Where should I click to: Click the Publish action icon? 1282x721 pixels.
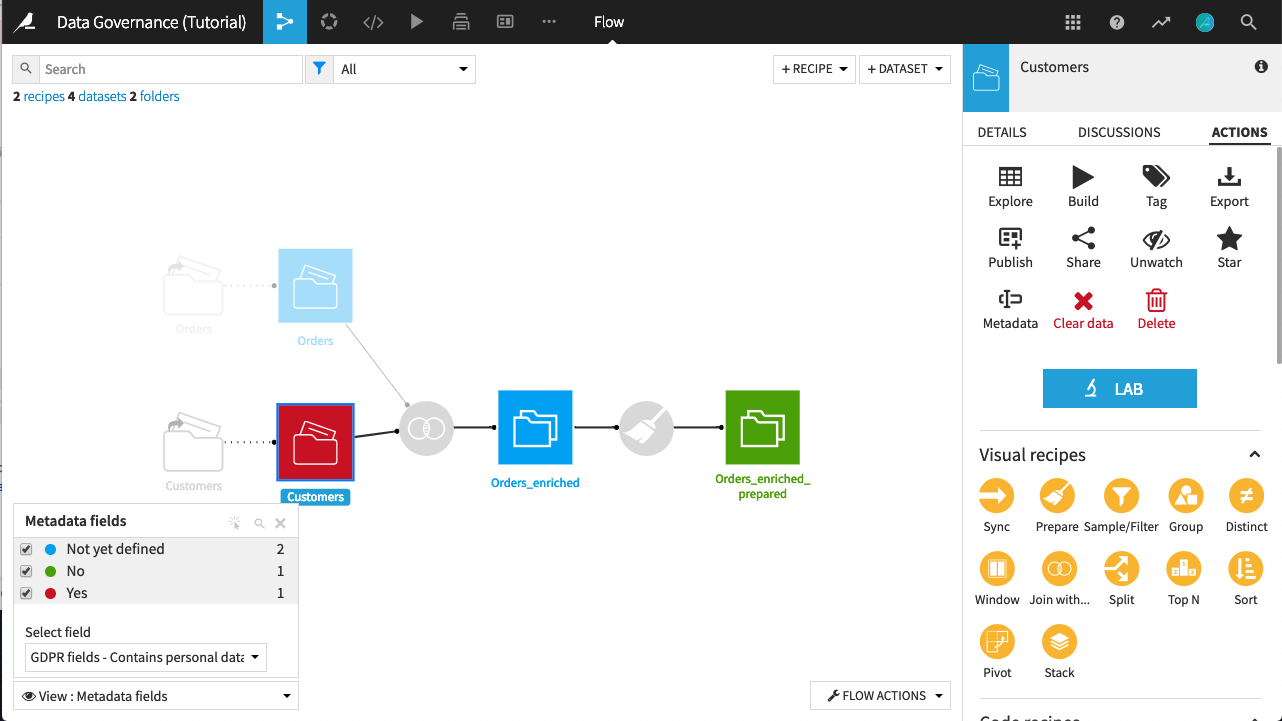[x=1010, y=239]
